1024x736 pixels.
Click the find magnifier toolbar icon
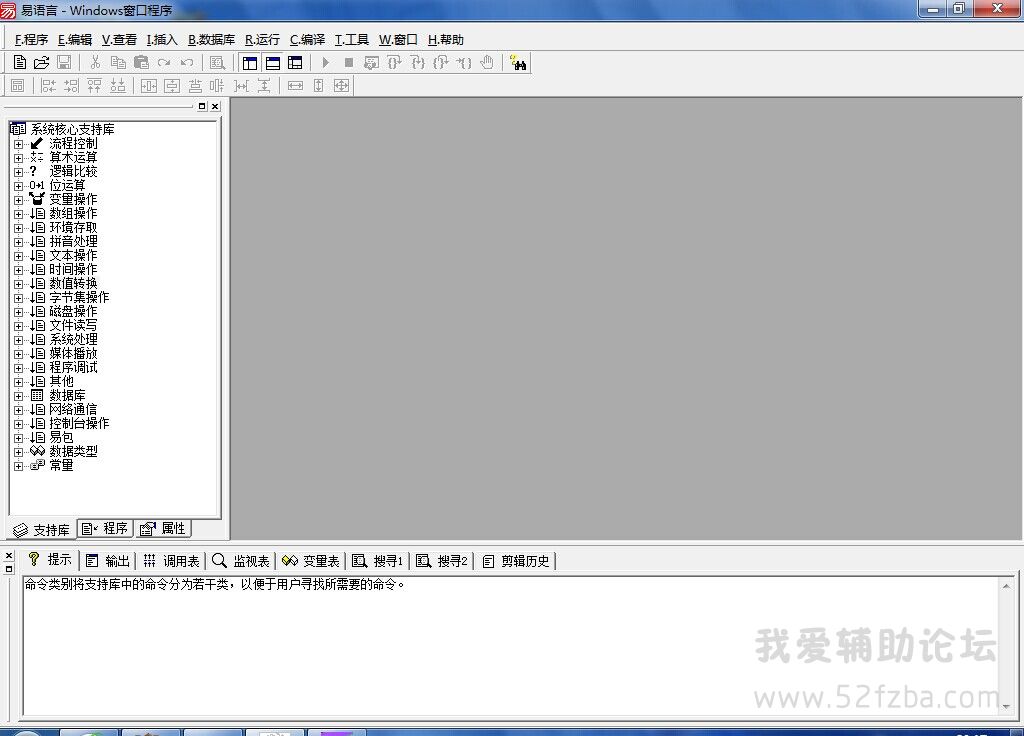coord(217,63)
